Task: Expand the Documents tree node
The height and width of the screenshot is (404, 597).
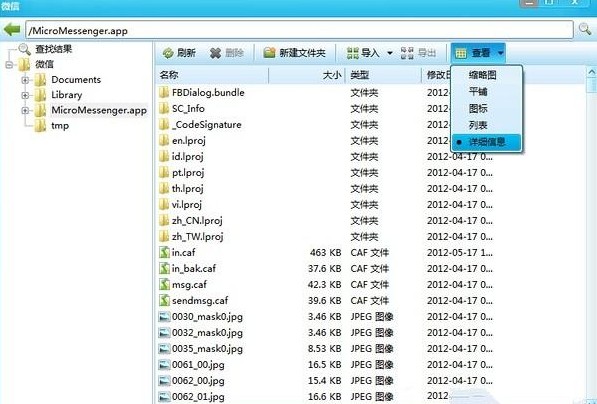Action: click(25, 80)
